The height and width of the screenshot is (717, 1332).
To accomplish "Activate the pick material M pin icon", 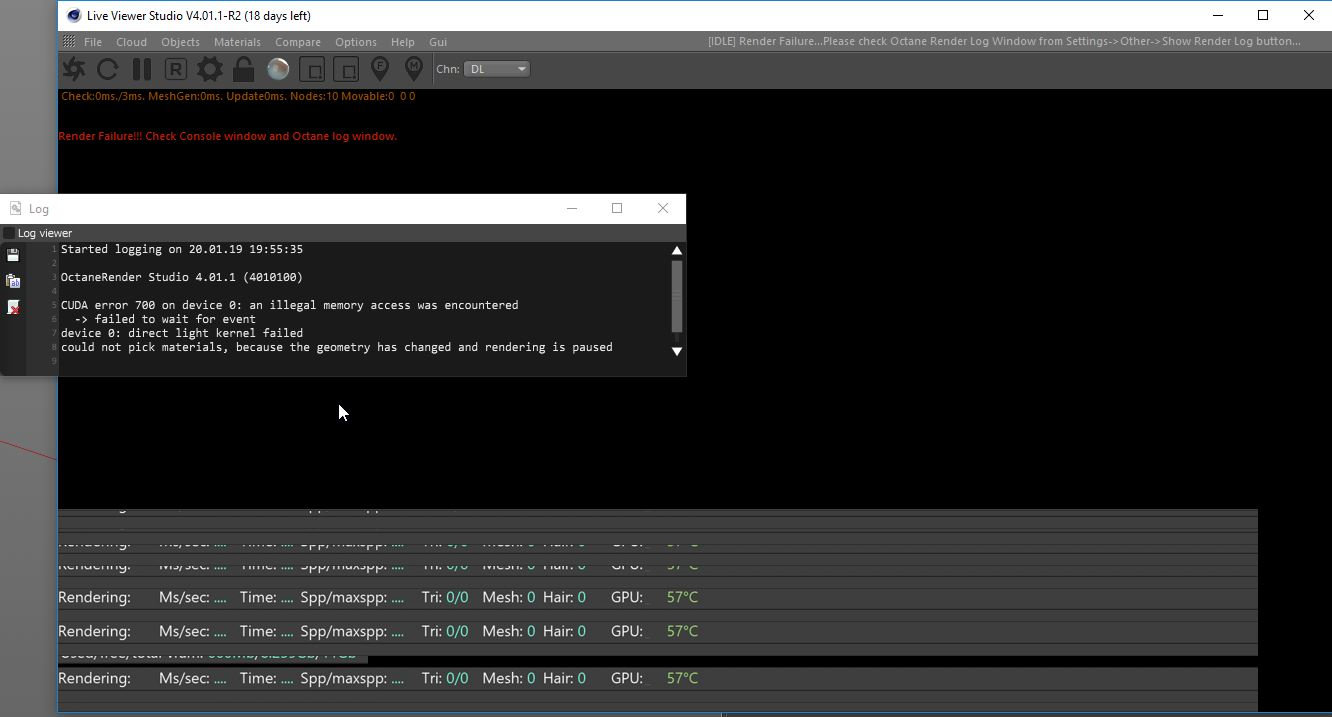I will [414, 69].
